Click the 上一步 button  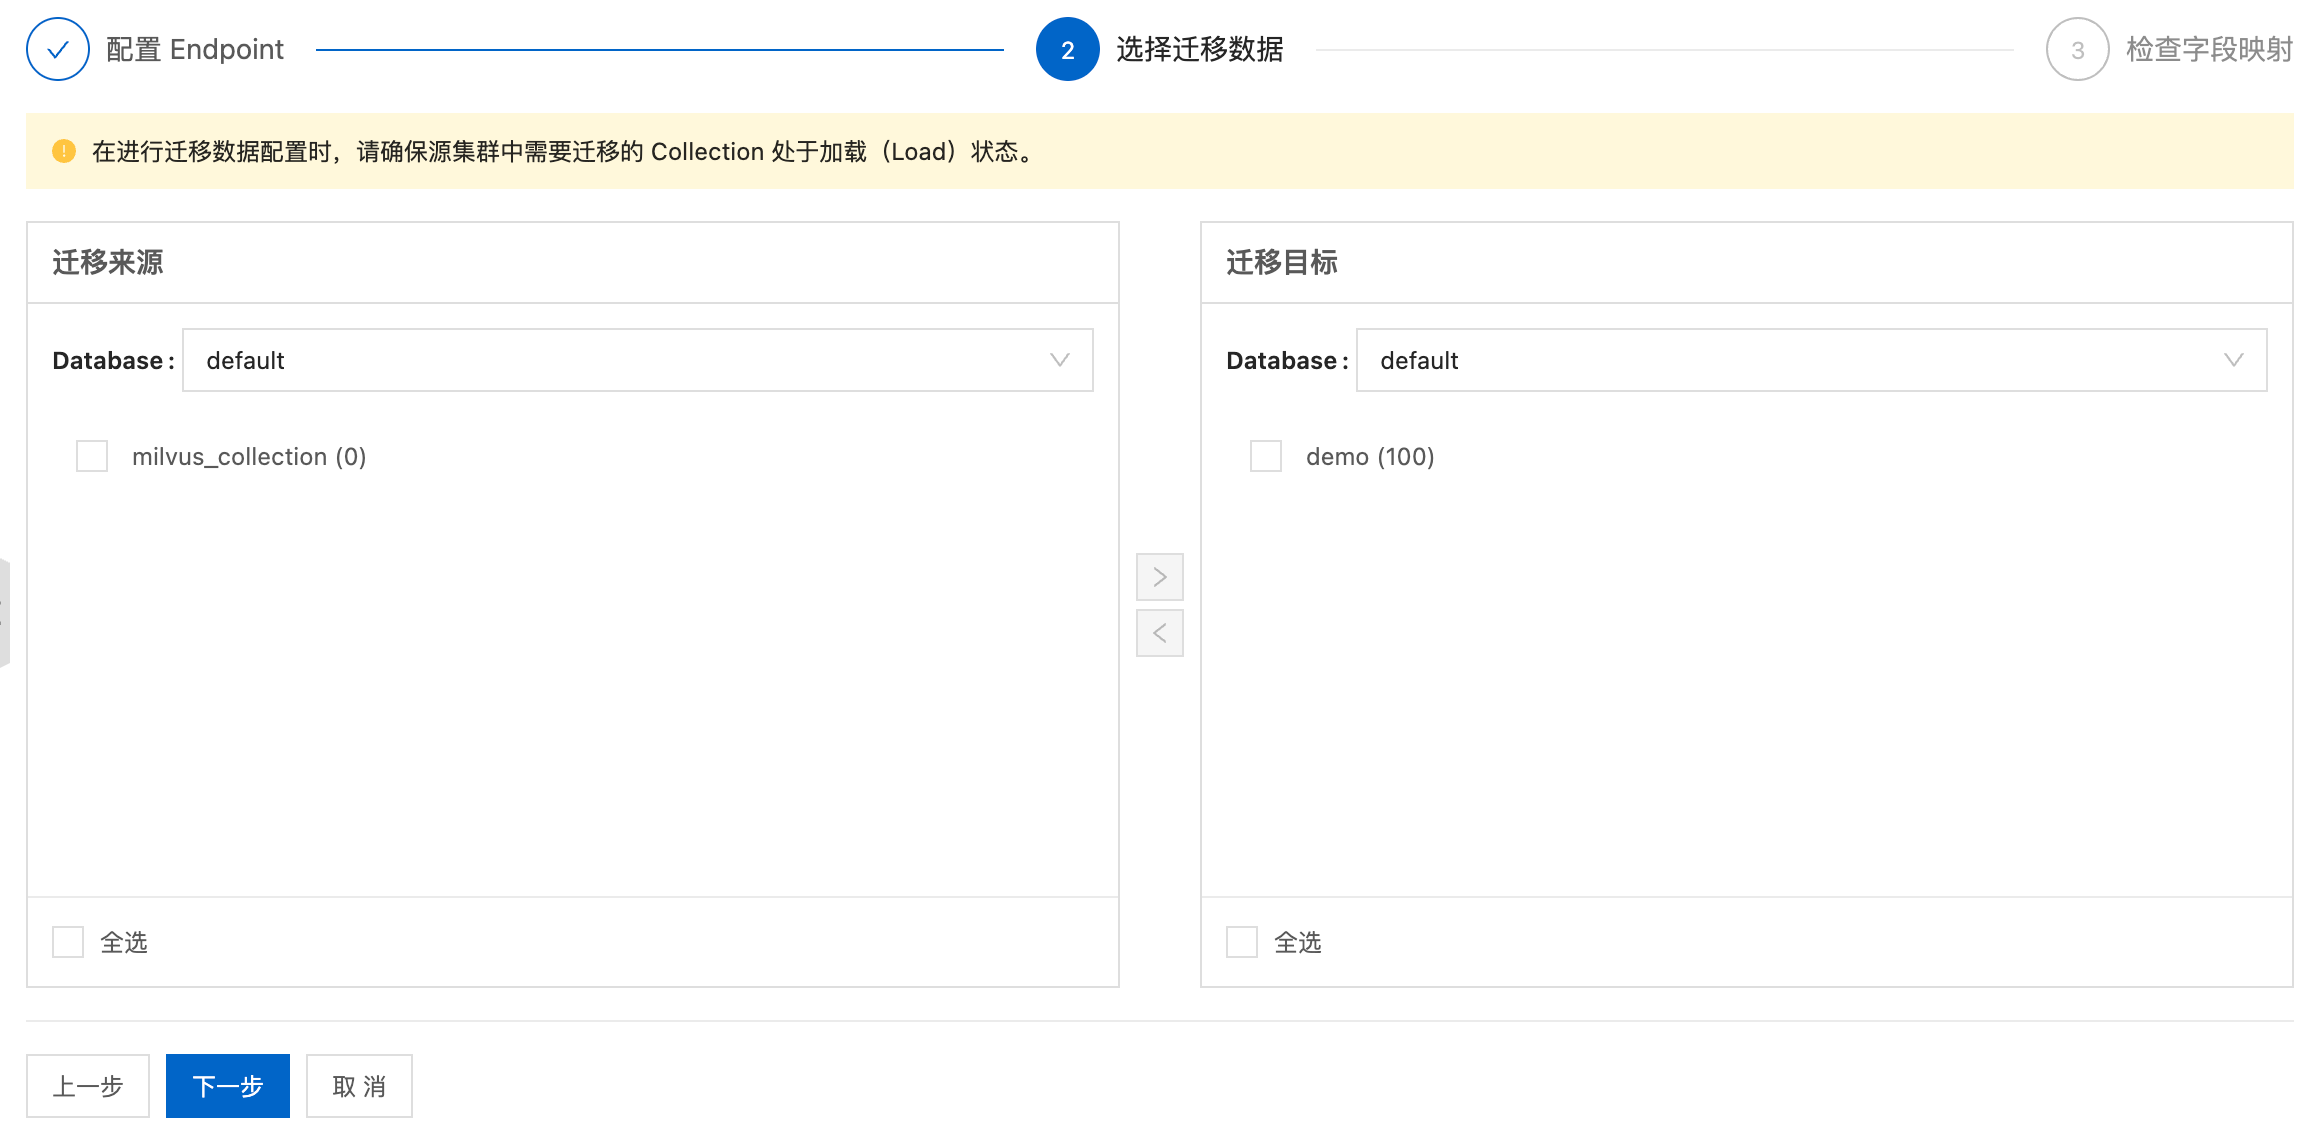(88, 1086)
